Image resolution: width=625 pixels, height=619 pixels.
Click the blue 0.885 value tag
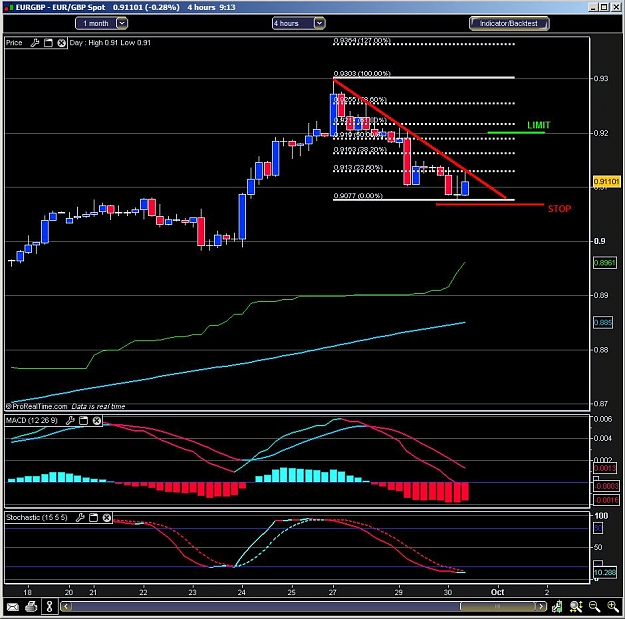point(603,322)
